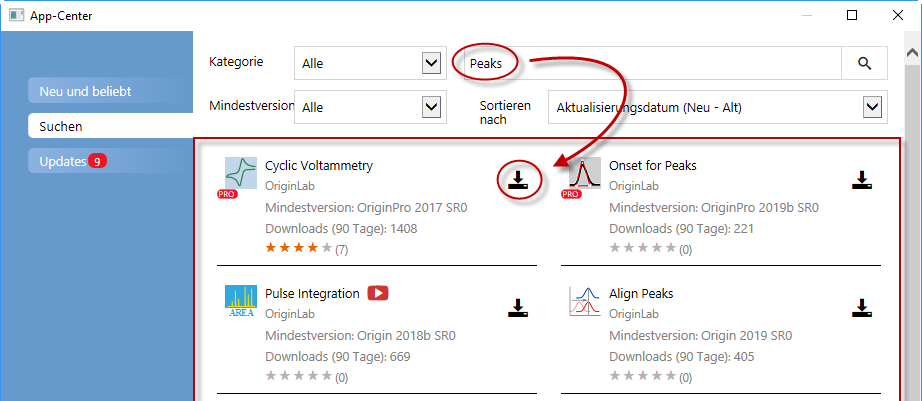The height and width of the screenshot is (401, 922).
Task: Open the Cyclic Voltammetry app icon
Action: [x=241, y=172]
